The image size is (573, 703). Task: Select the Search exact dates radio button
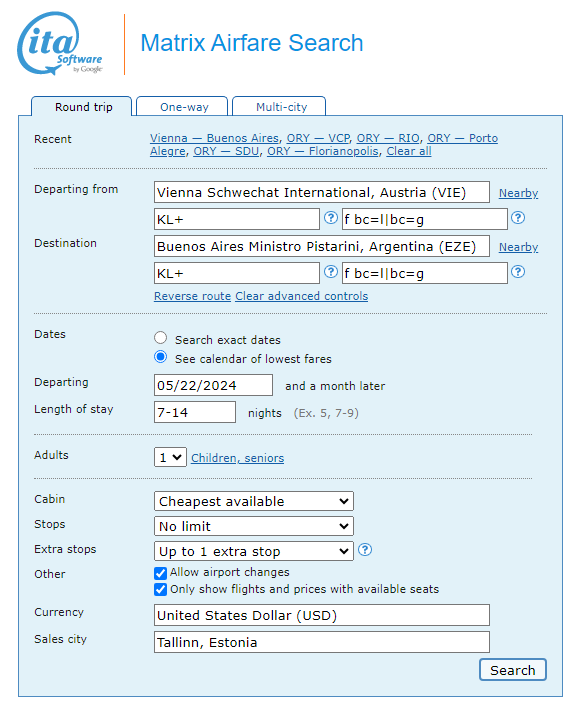(161, 338)
